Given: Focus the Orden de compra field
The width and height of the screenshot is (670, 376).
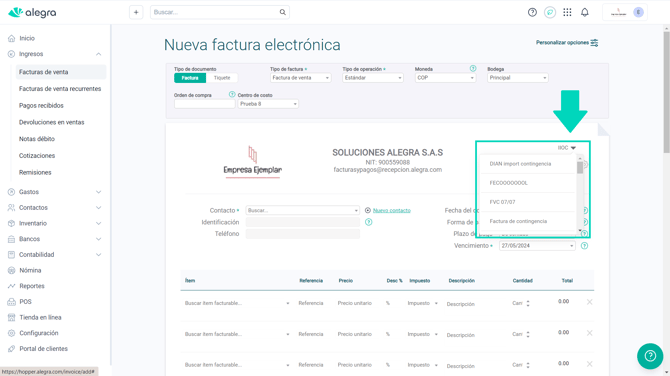Looking at the screenshot, I should coord(205,104).
